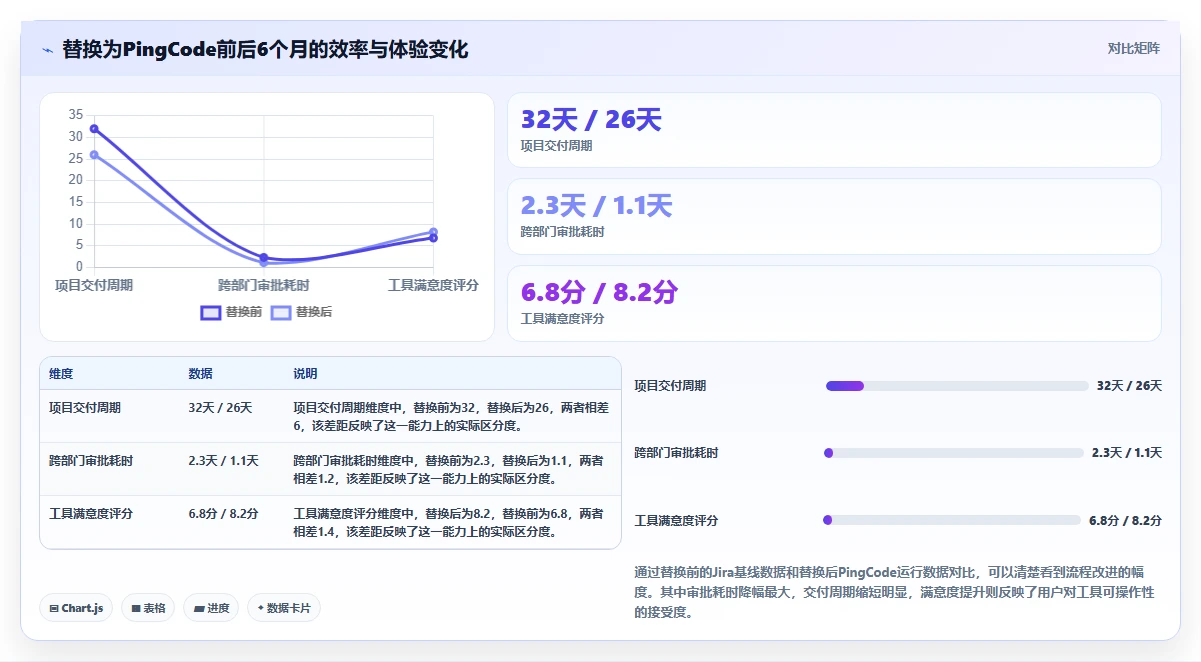Click the table cell 32天 / 26天
This screenshot has height=662, width=1201.
220,407
